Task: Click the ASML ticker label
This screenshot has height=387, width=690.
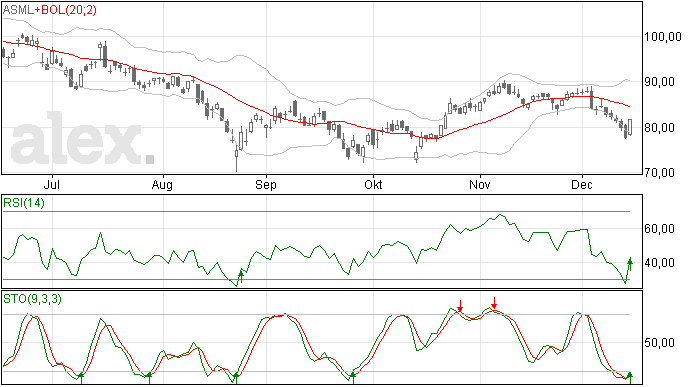Action: coord(18,10)
